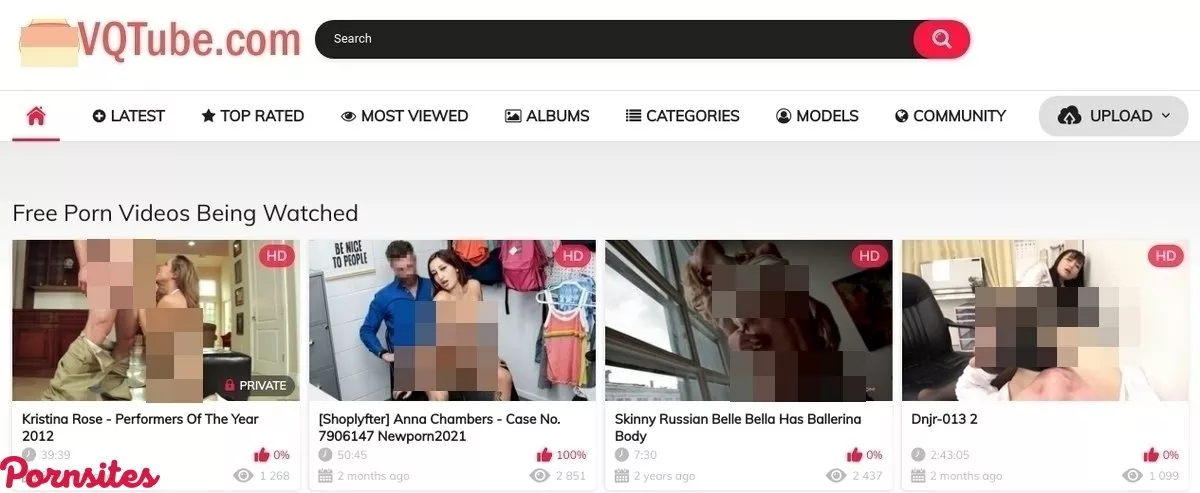Open the Models page
This screenshot has height=493, width=1200.
tap(817, 116)
